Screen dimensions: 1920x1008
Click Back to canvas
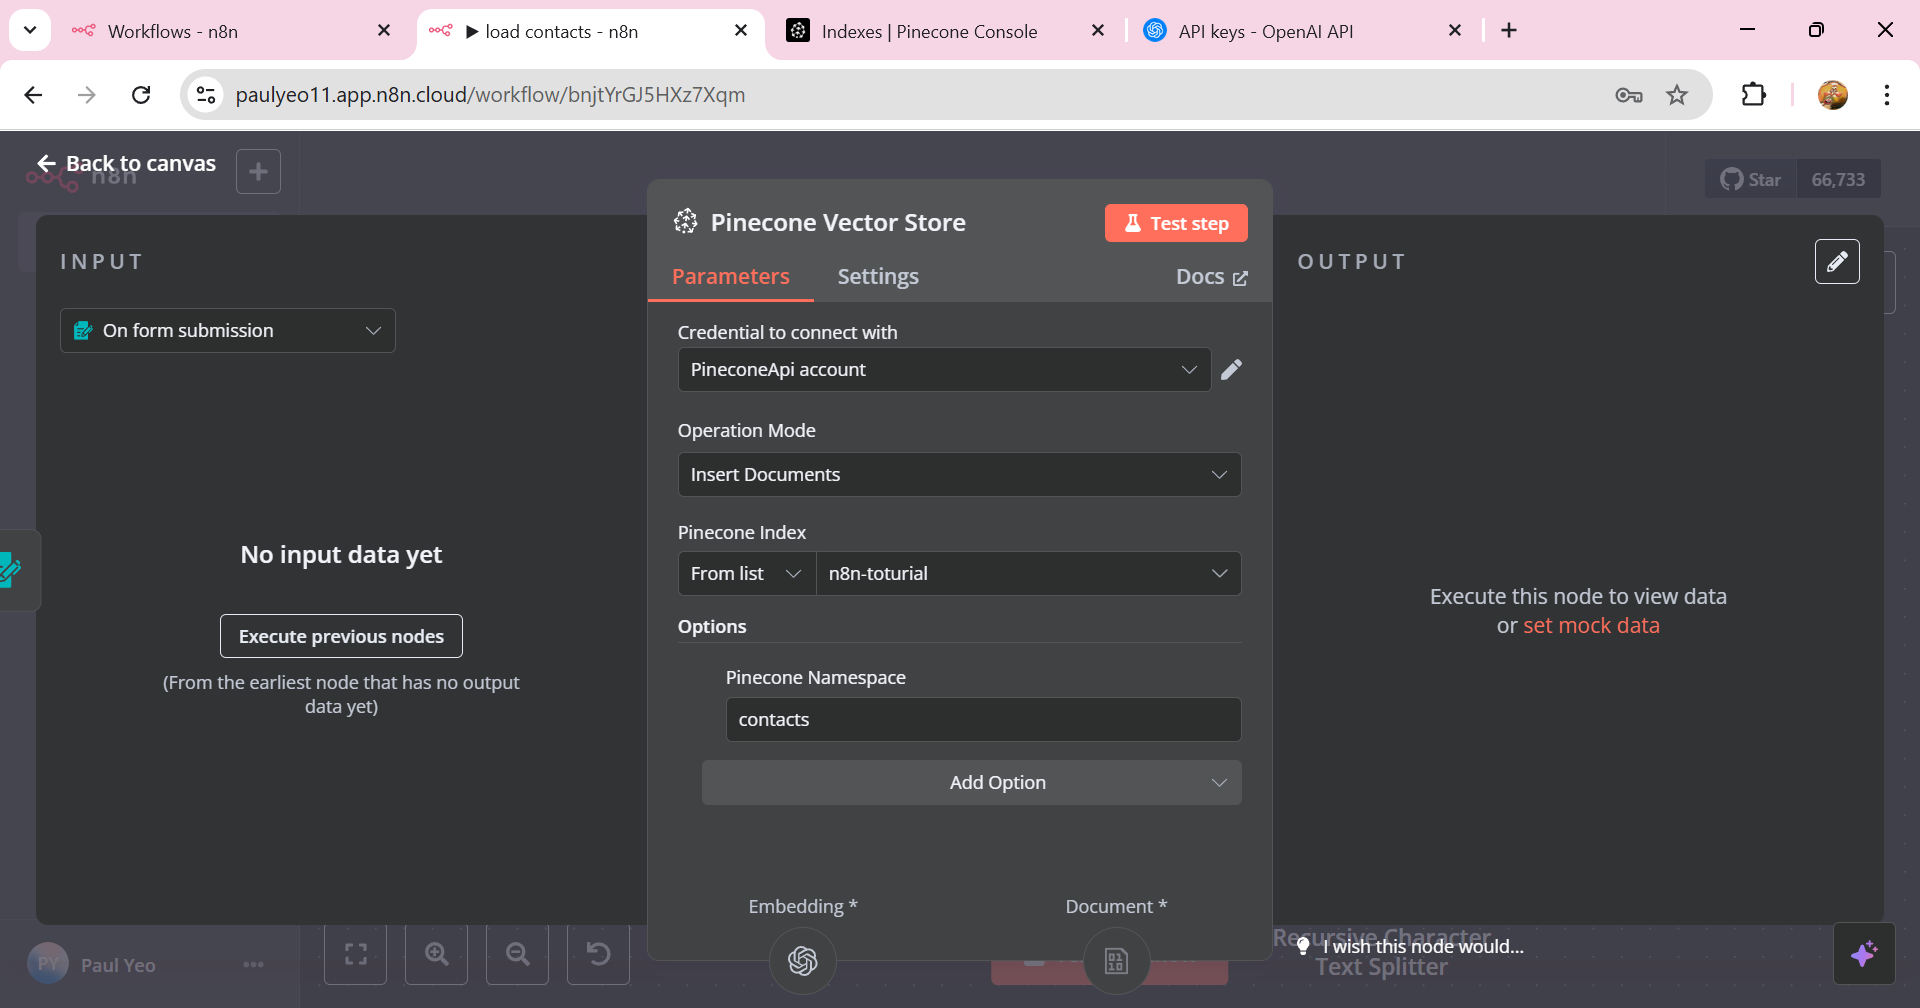(x=126, y=164)
